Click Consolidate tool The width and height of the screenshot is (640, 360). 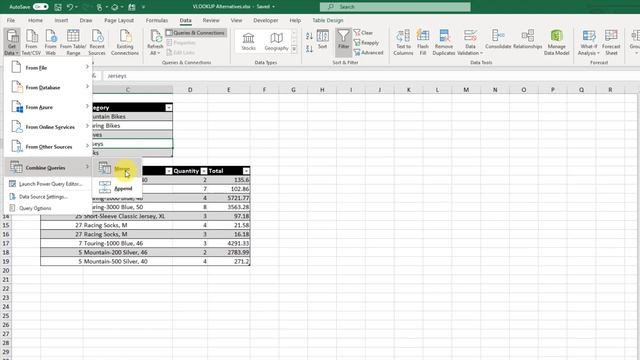pos(498,40)
